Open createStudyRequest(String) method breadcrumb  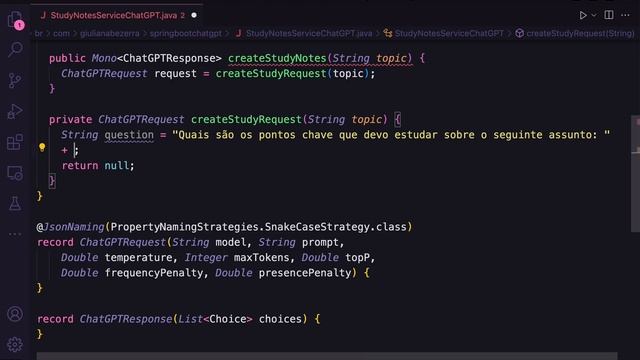(x=575, y=33)
